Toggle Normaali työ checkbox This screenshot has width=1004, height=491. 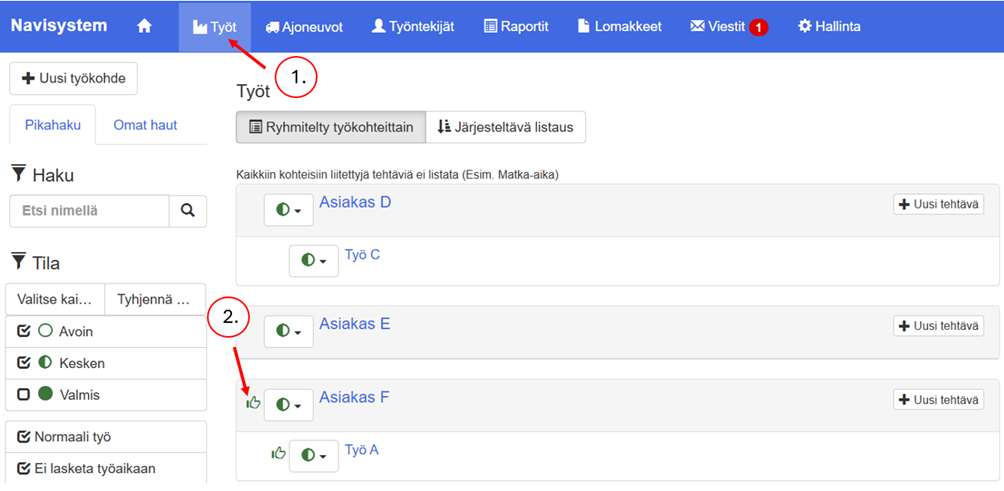point(24,437)
